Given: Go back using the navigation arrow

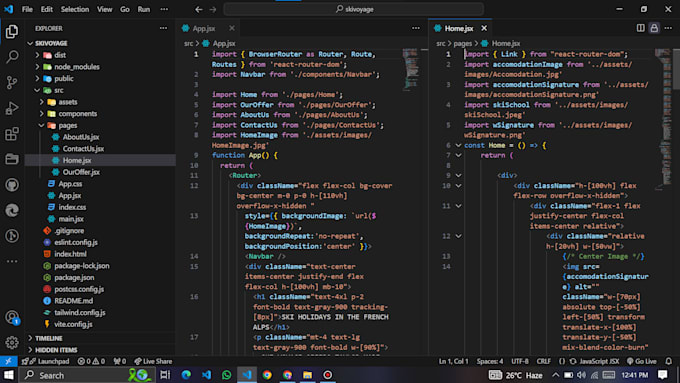Looking at the screenshot, I should 199,9.
